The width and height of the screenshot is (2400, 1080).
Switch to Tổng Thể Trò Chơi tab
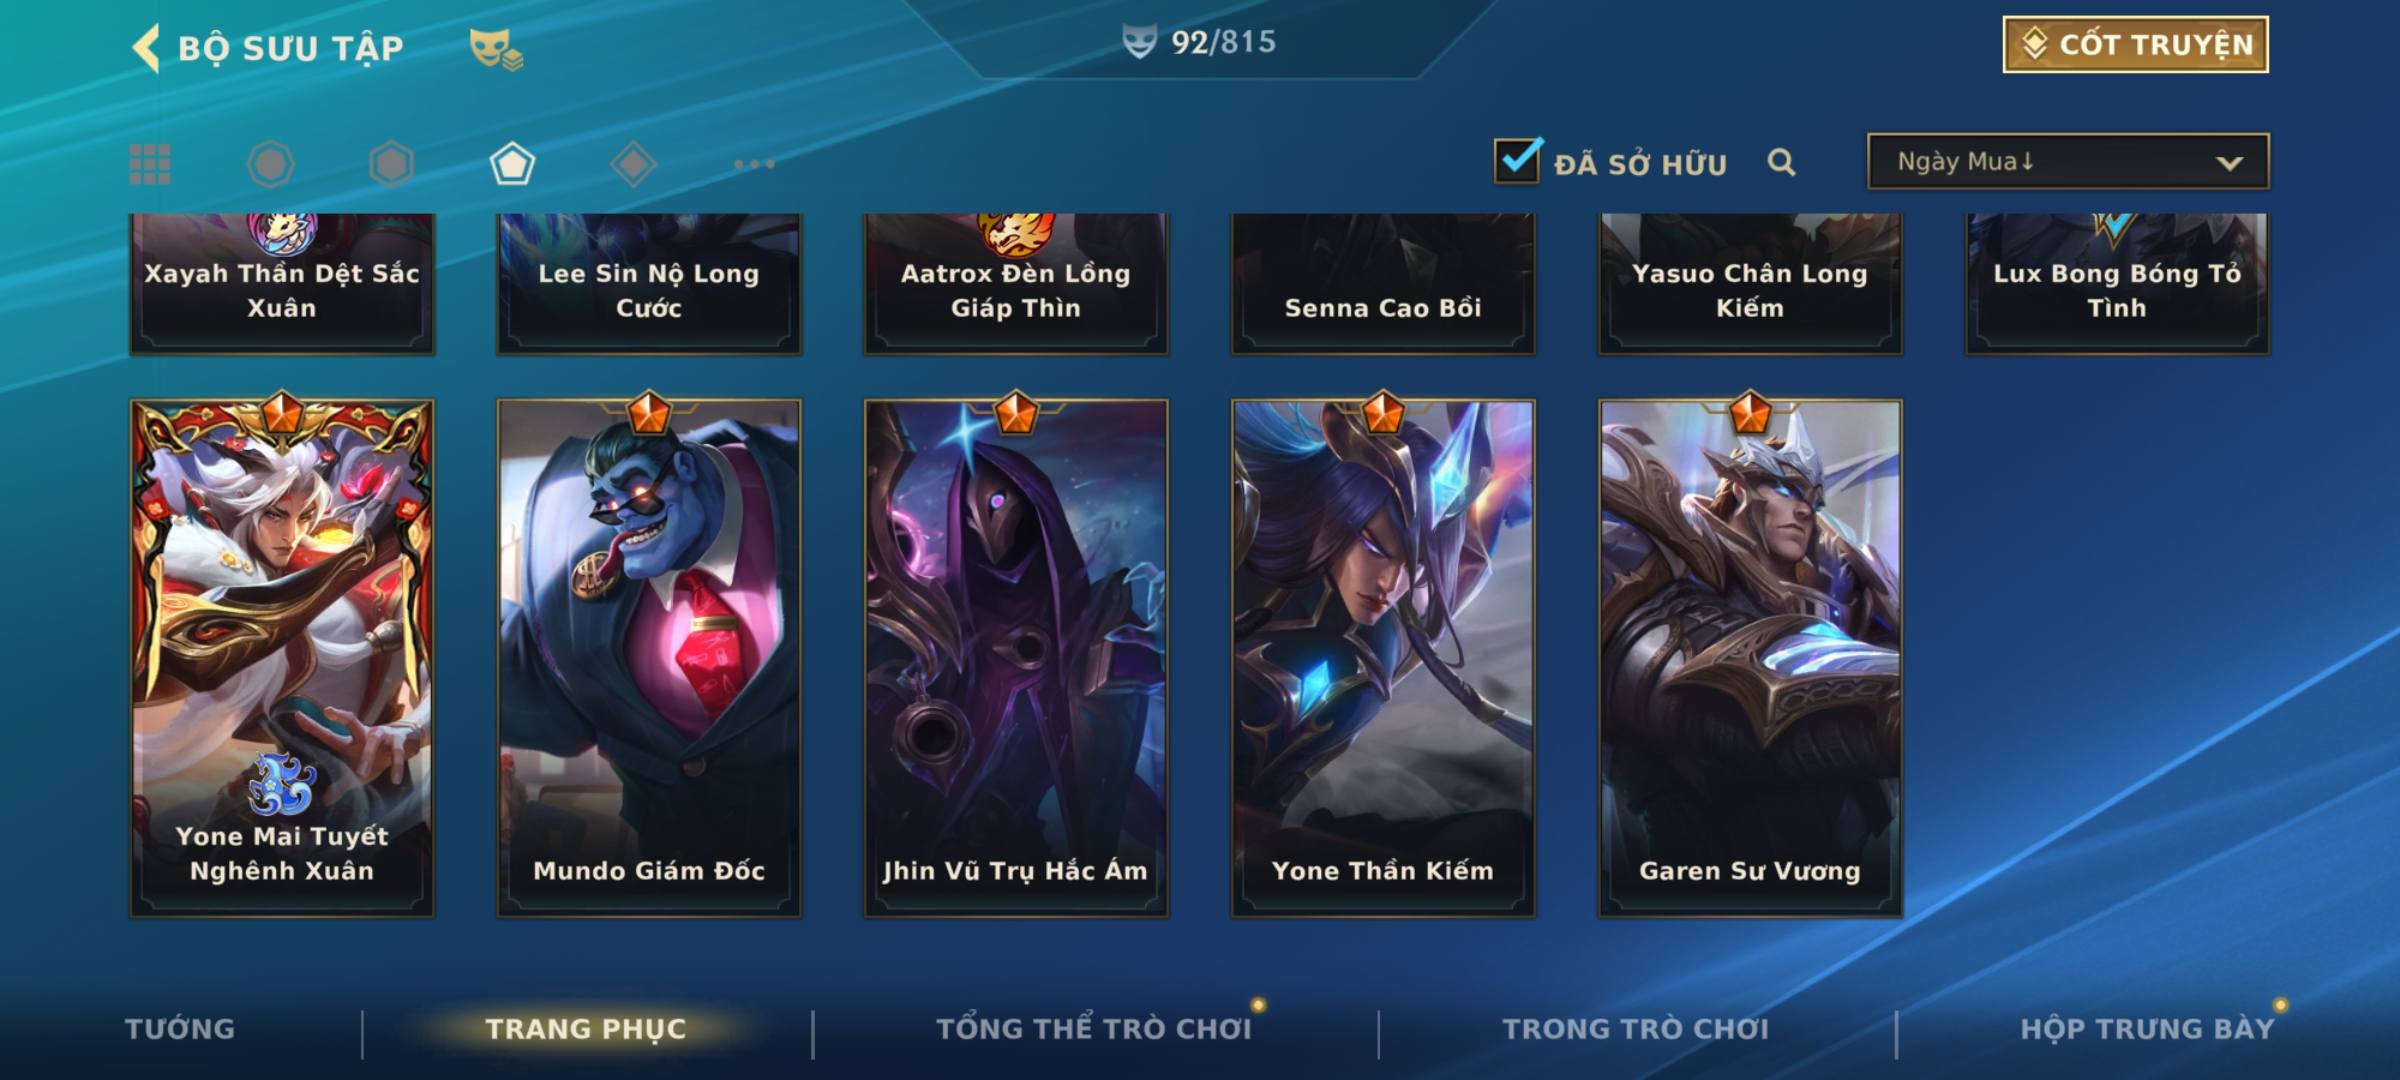click(x=1094, y=1029)
